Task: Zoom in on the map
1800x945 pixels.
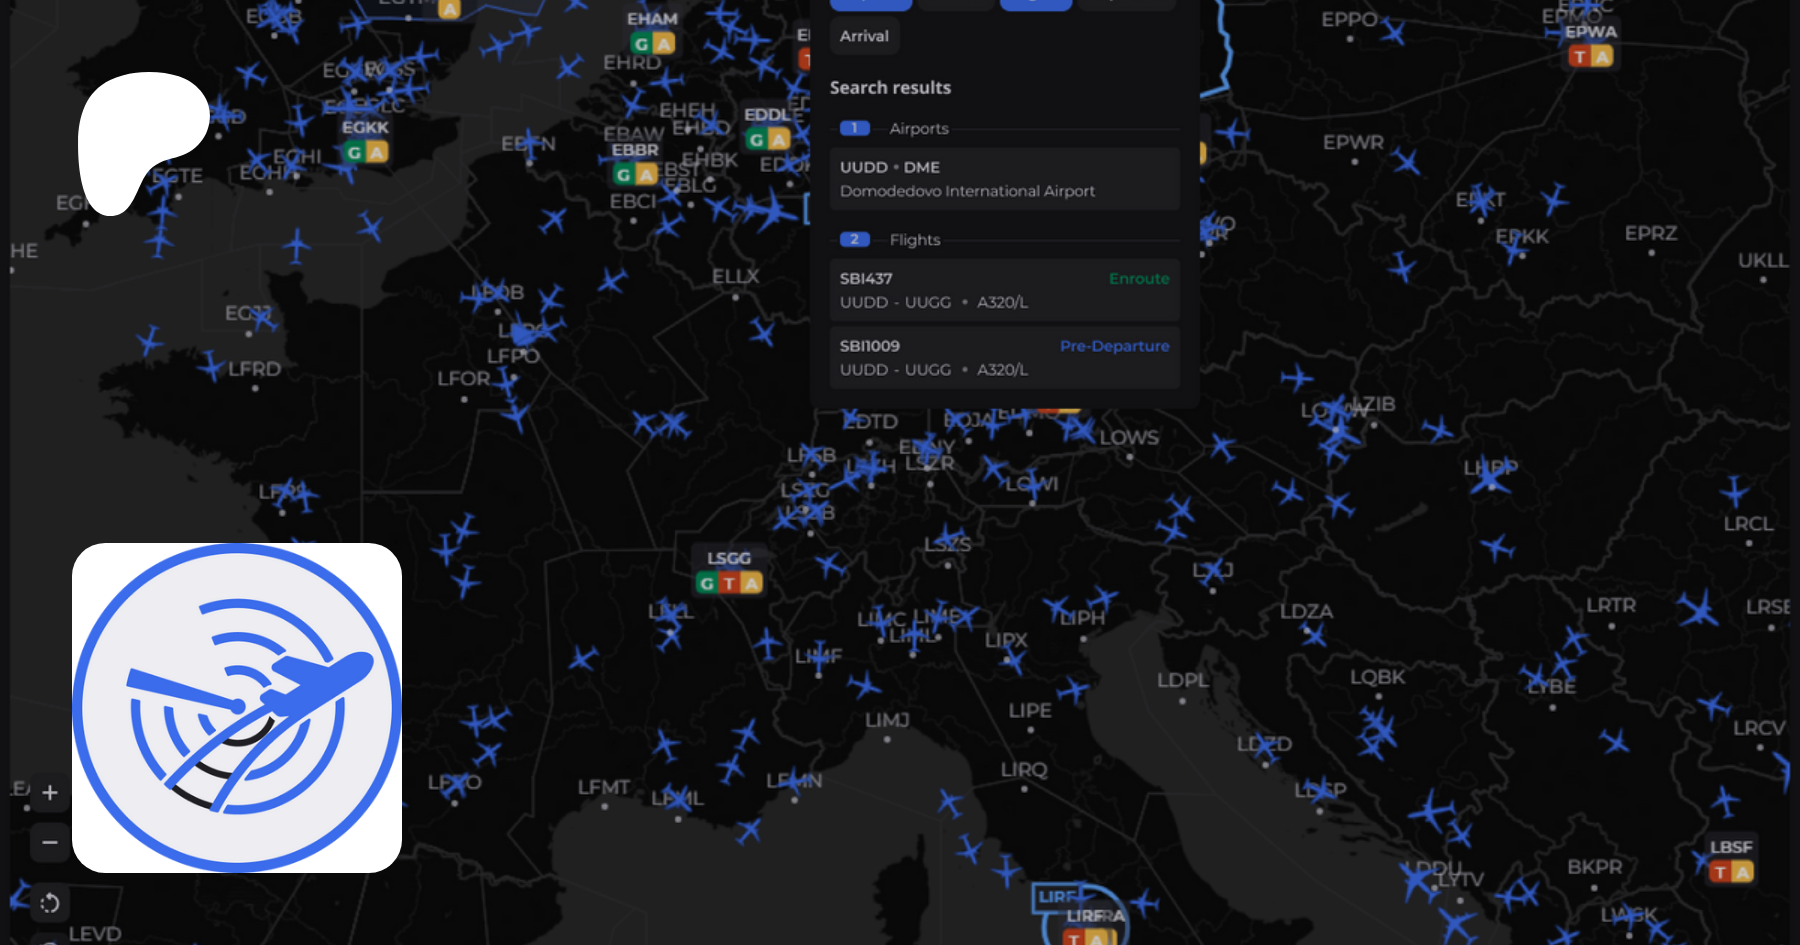Action: point(49,793)
